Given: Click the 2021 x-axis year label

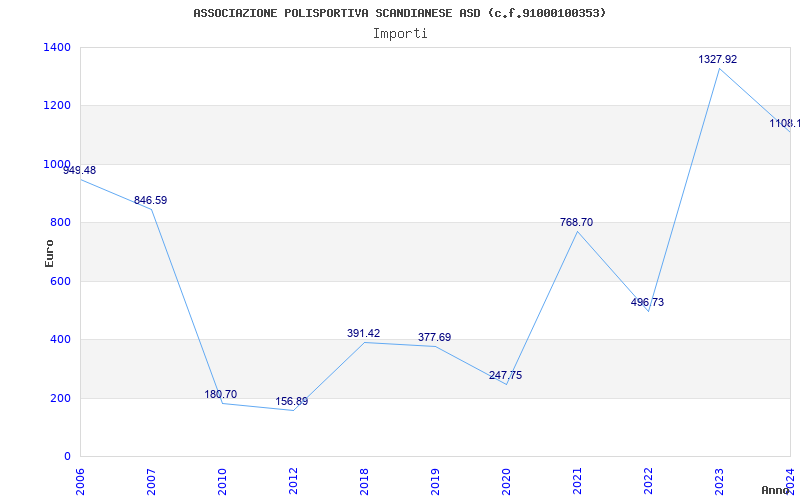Looking at the screenshot, I should coord(577,481).
